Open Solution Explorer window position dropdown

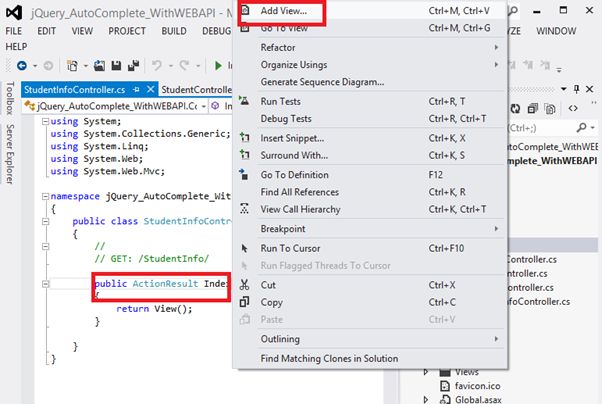tap(564, 89)
